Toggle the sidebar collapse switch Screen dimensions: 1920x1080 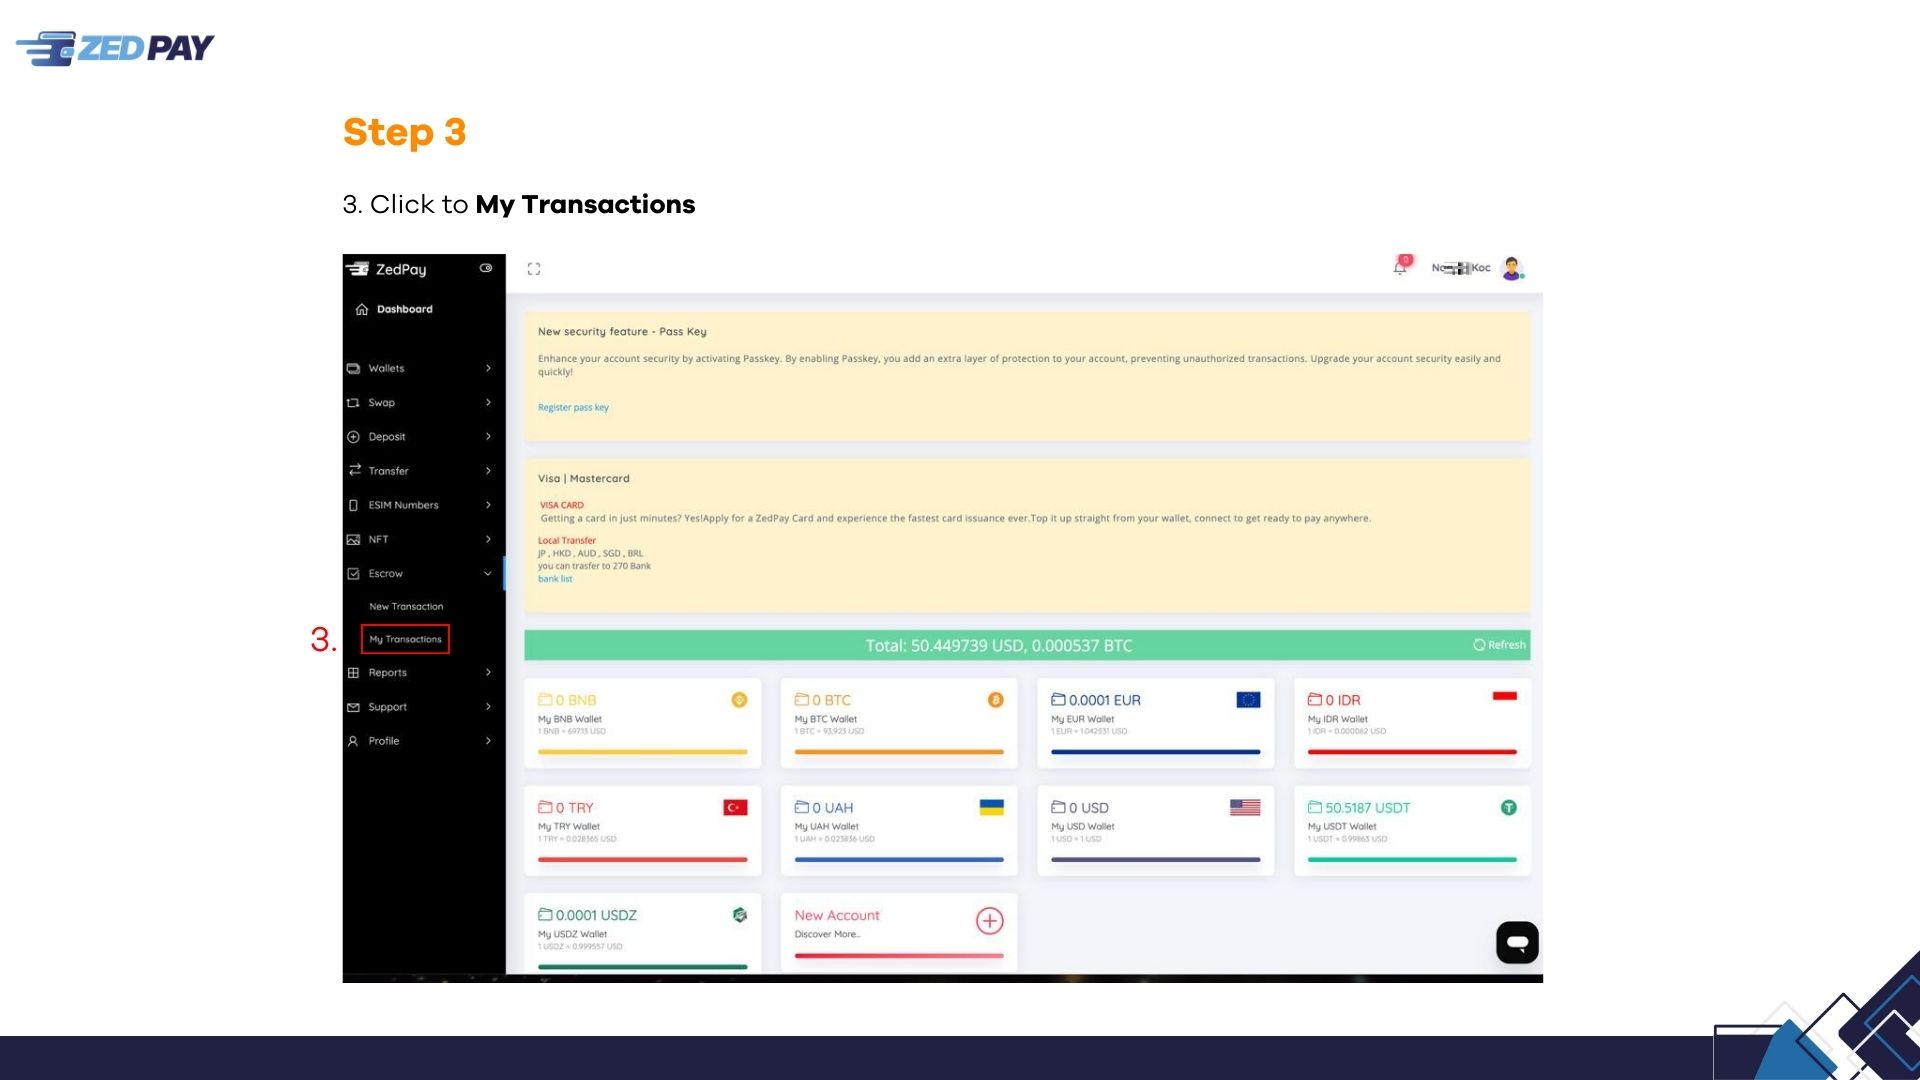(x=486, y=268)
